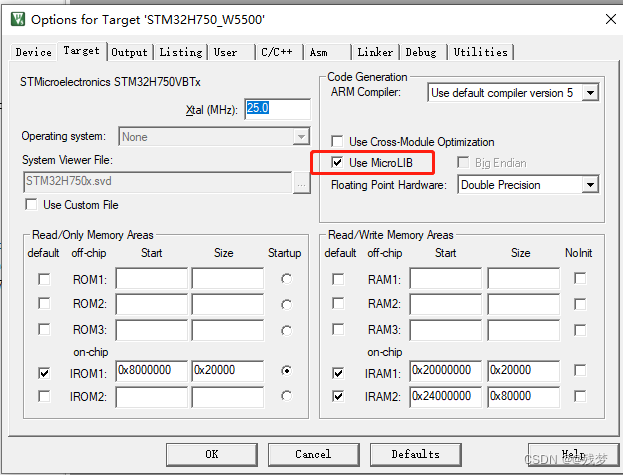The height and width of the screenshot is (475, 623).
Task: Click the RAM3 Start field
Action: [445, 330]
